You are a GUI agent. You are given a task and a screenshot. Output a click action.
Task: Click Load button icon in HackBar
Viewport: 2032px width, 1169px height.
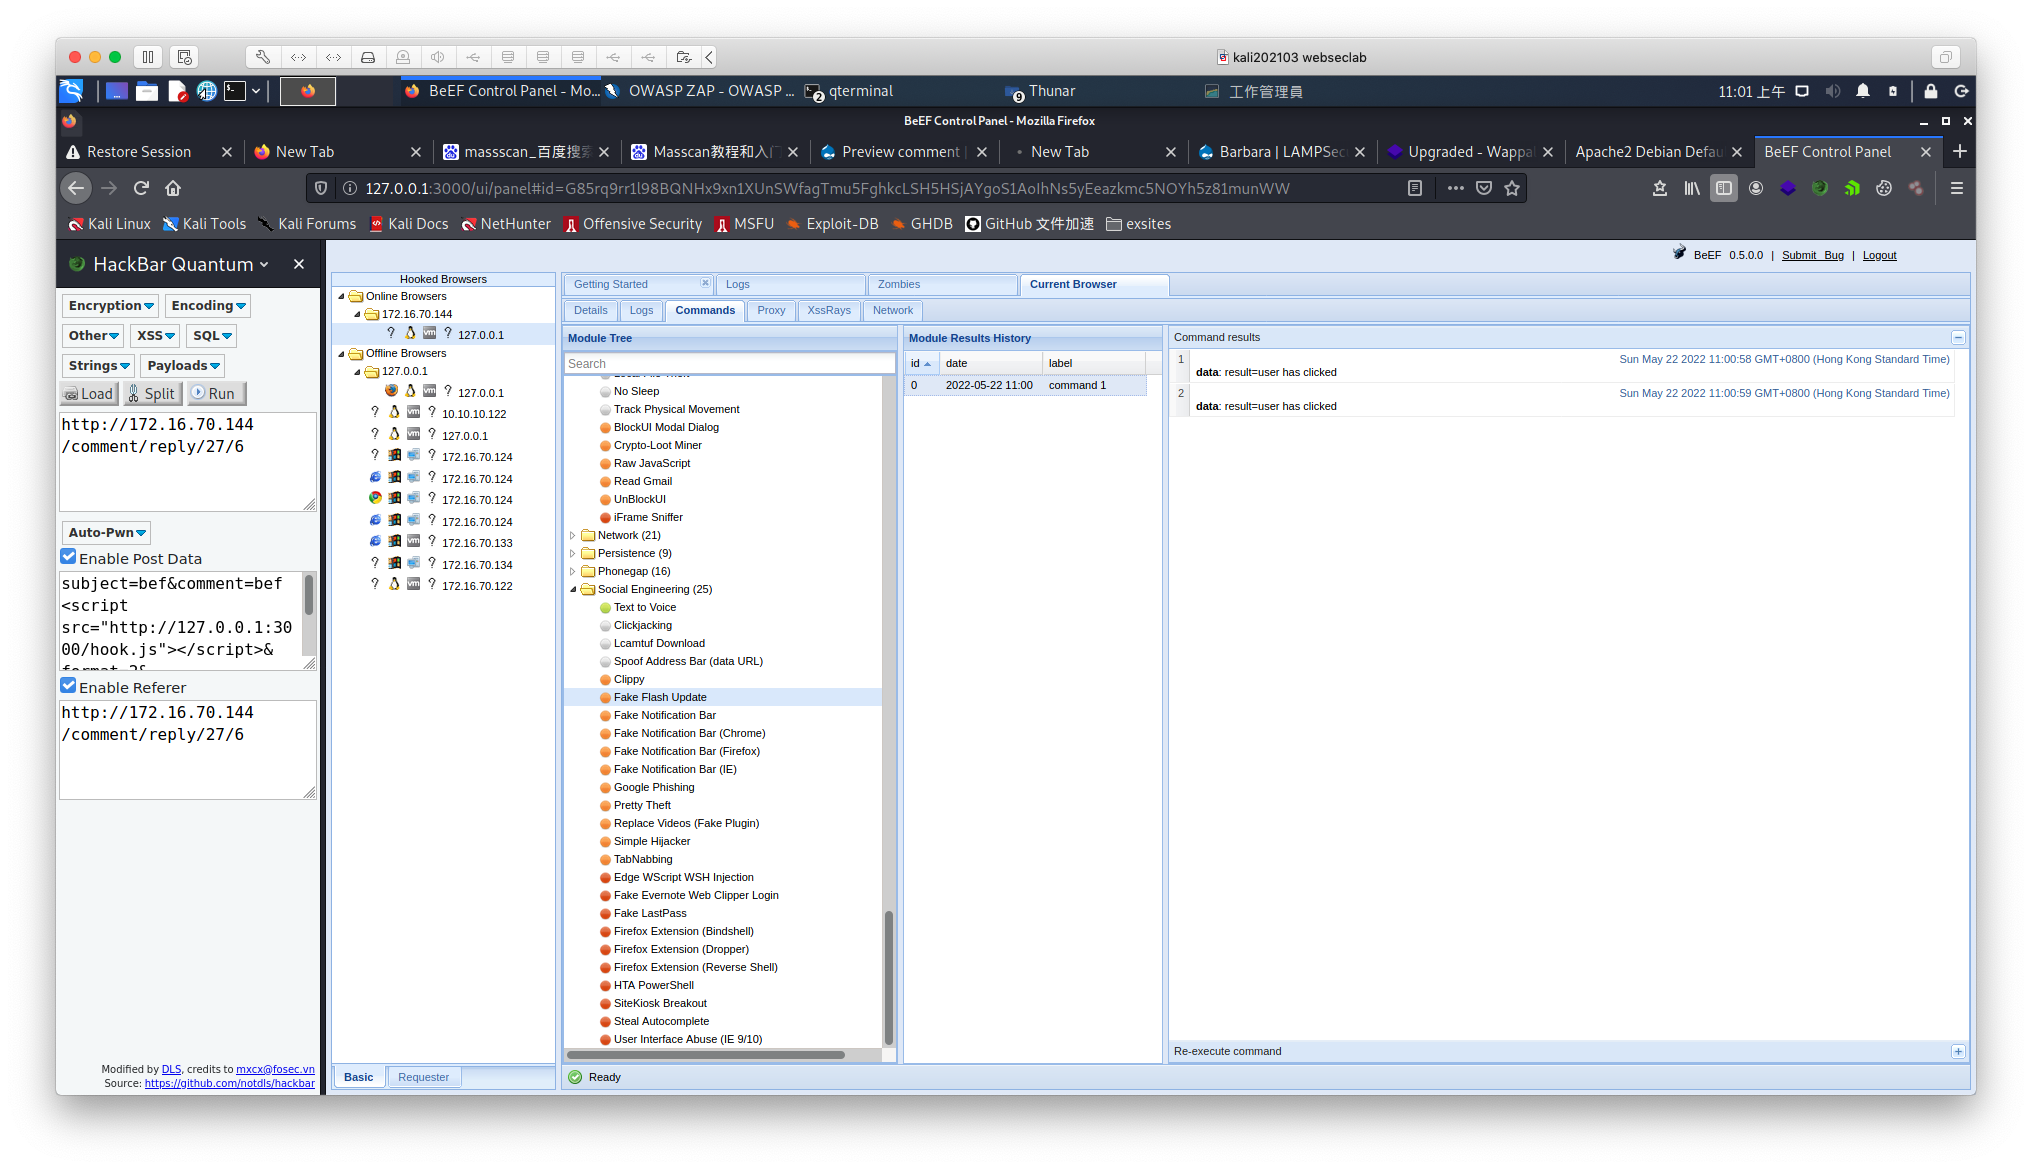coord(89,394)
